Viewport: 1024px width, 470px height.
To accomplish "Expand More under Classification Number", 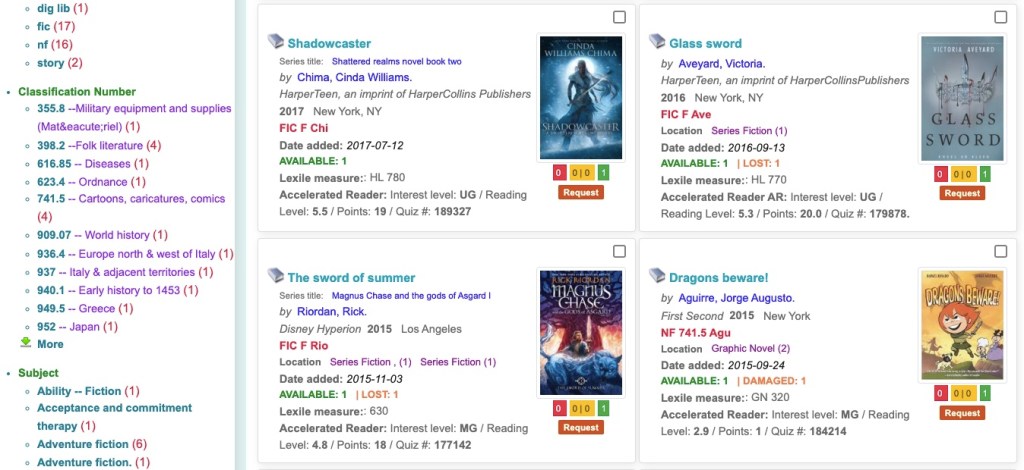I will [x=50, y=344].
